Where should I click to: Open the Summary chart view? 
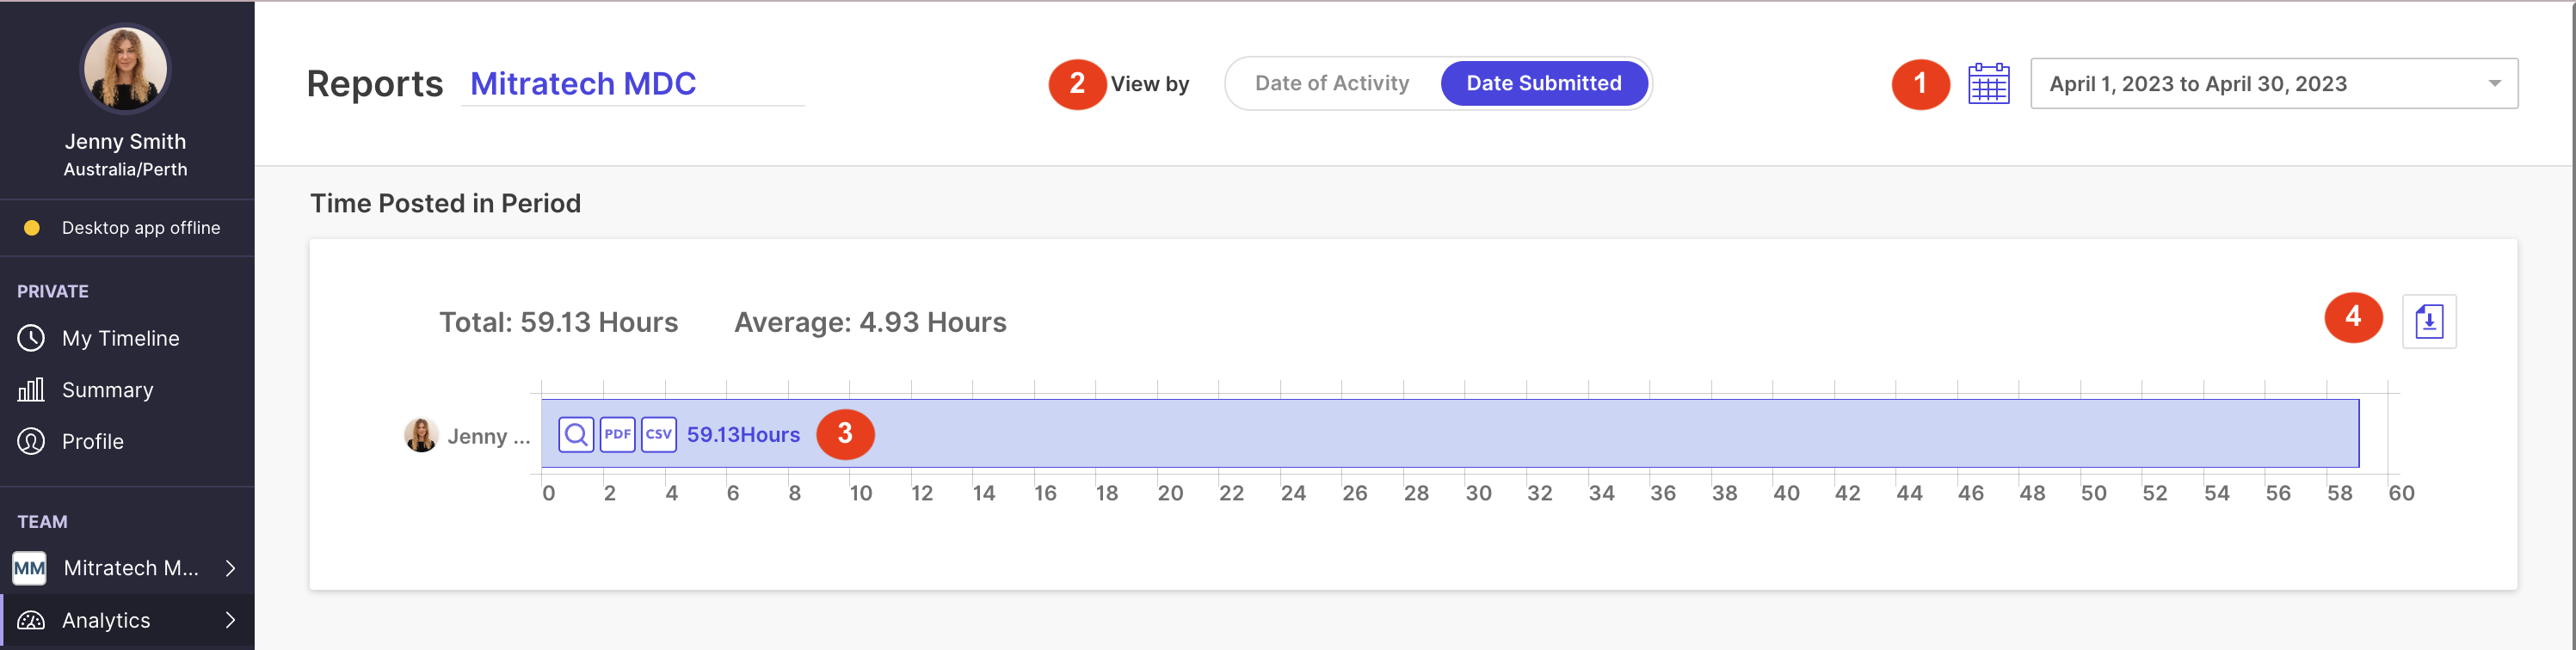pos(107,390)
